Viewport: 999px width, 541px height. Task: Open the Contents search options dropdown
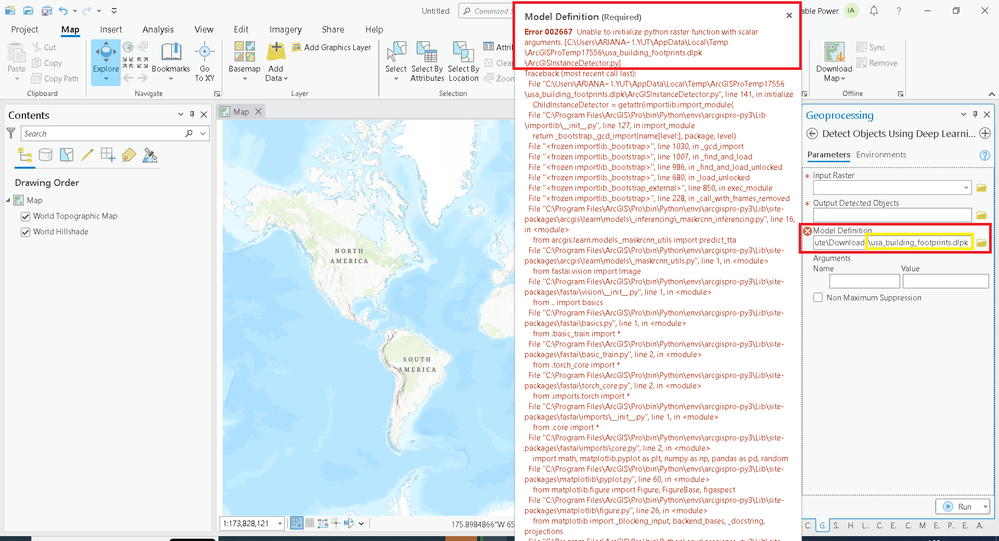203,134
